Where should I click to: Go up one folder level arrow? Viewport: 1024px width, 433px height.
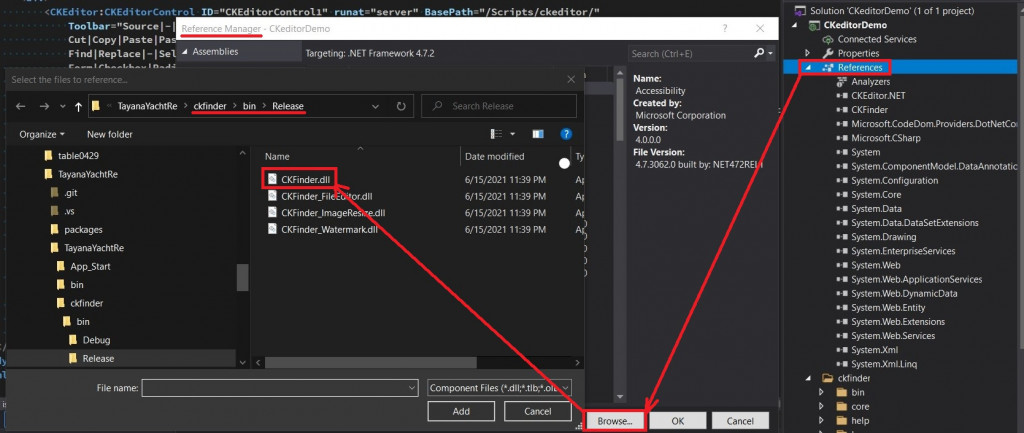(x=78, y=106)
